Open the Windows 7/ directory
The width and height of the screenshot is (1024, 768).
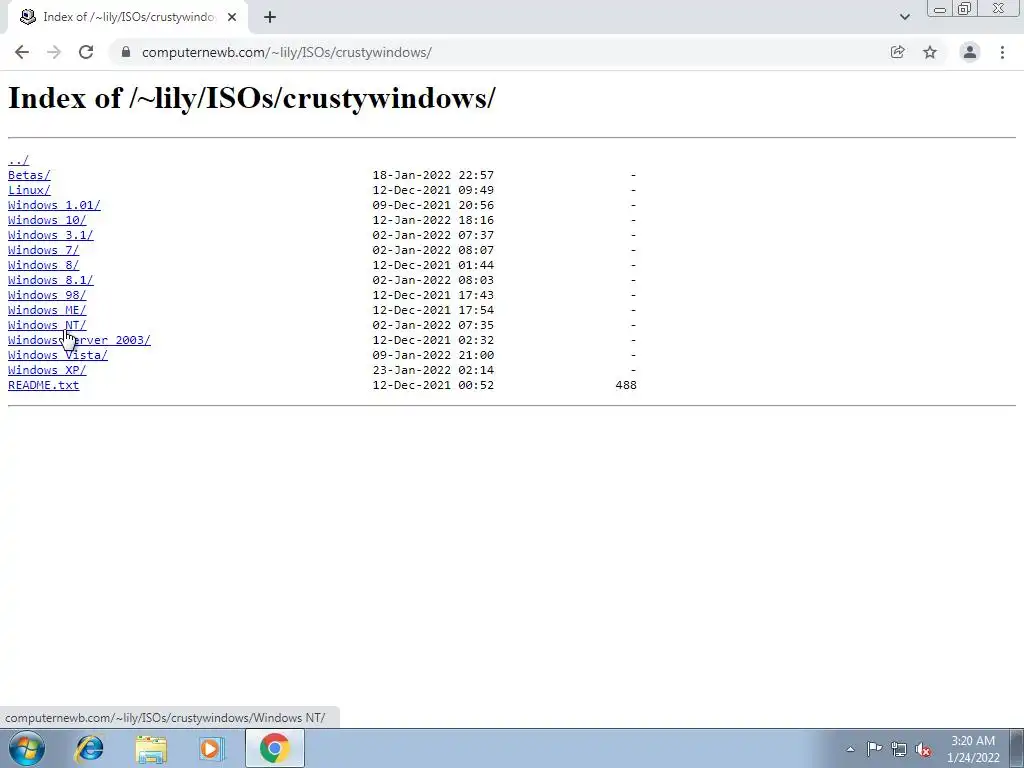pos(44,250)
